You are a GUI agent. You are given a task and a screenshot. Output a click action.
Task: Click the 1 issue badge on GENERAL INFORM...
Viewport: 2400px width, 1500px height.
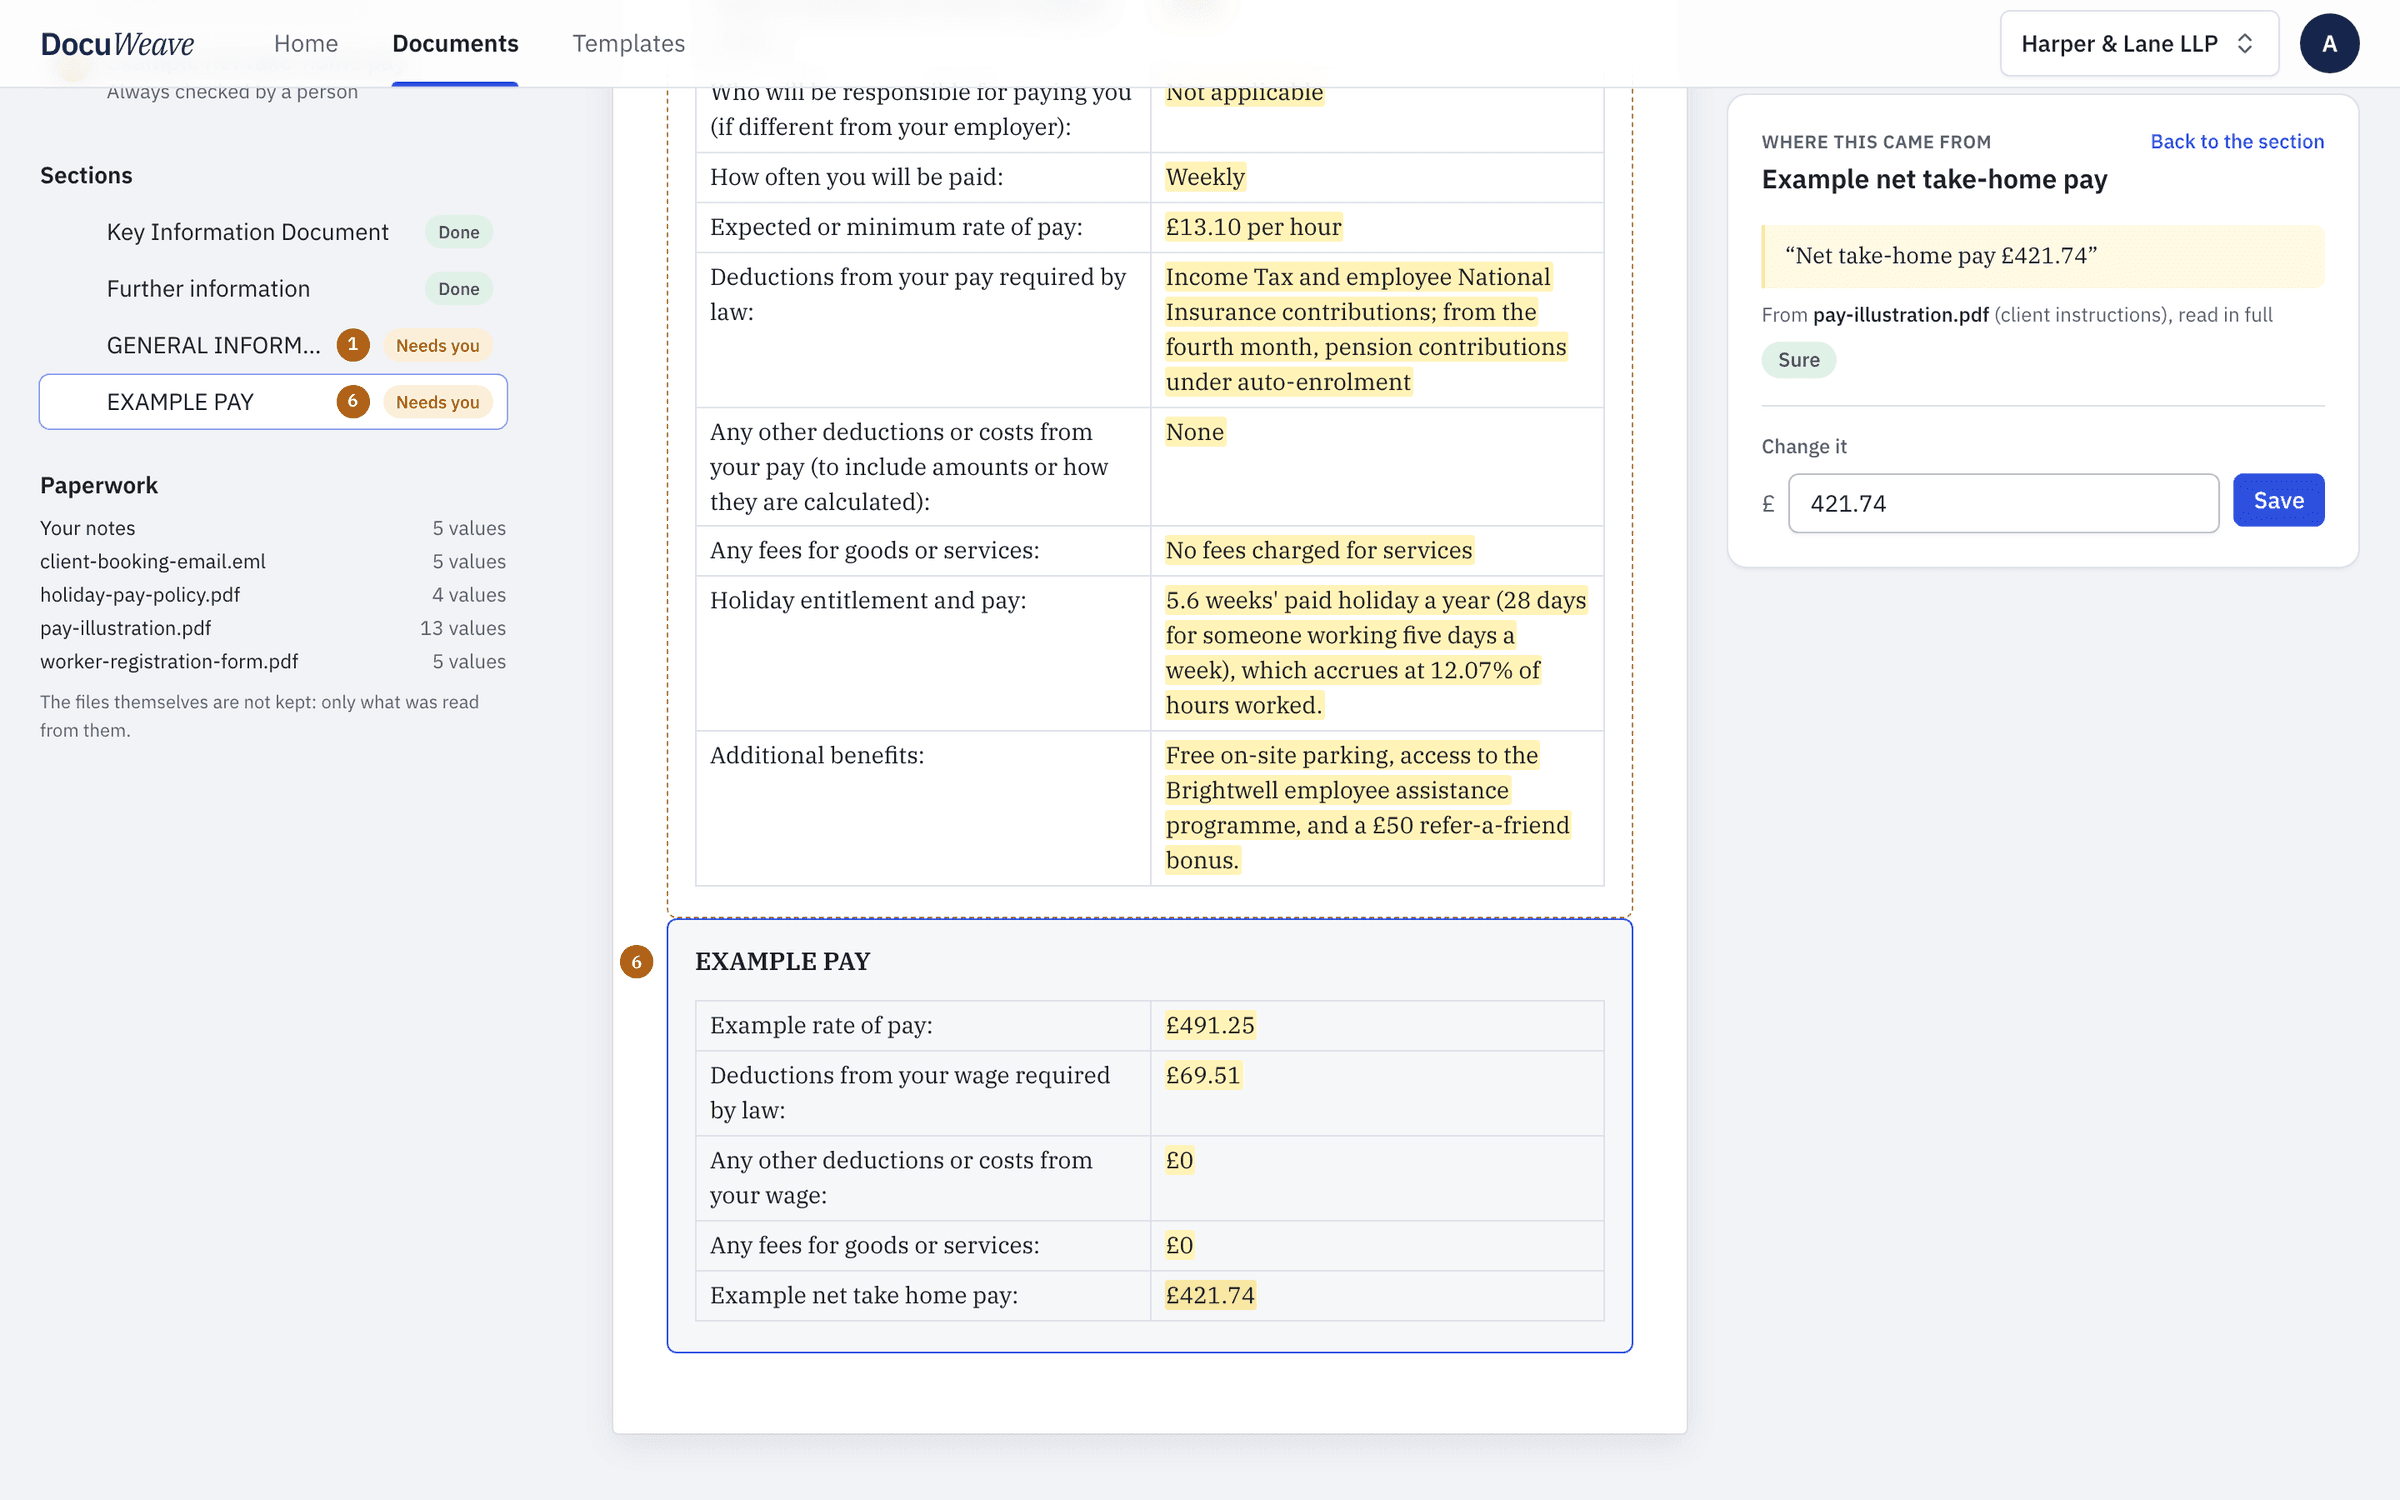tap(353, 345)
